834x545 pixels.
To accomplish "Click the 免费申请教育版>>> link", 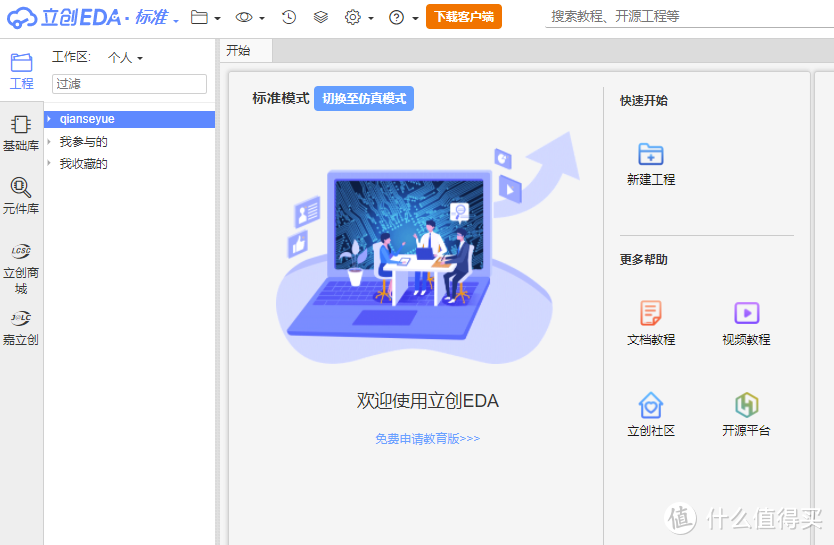I will coord(428,439).
